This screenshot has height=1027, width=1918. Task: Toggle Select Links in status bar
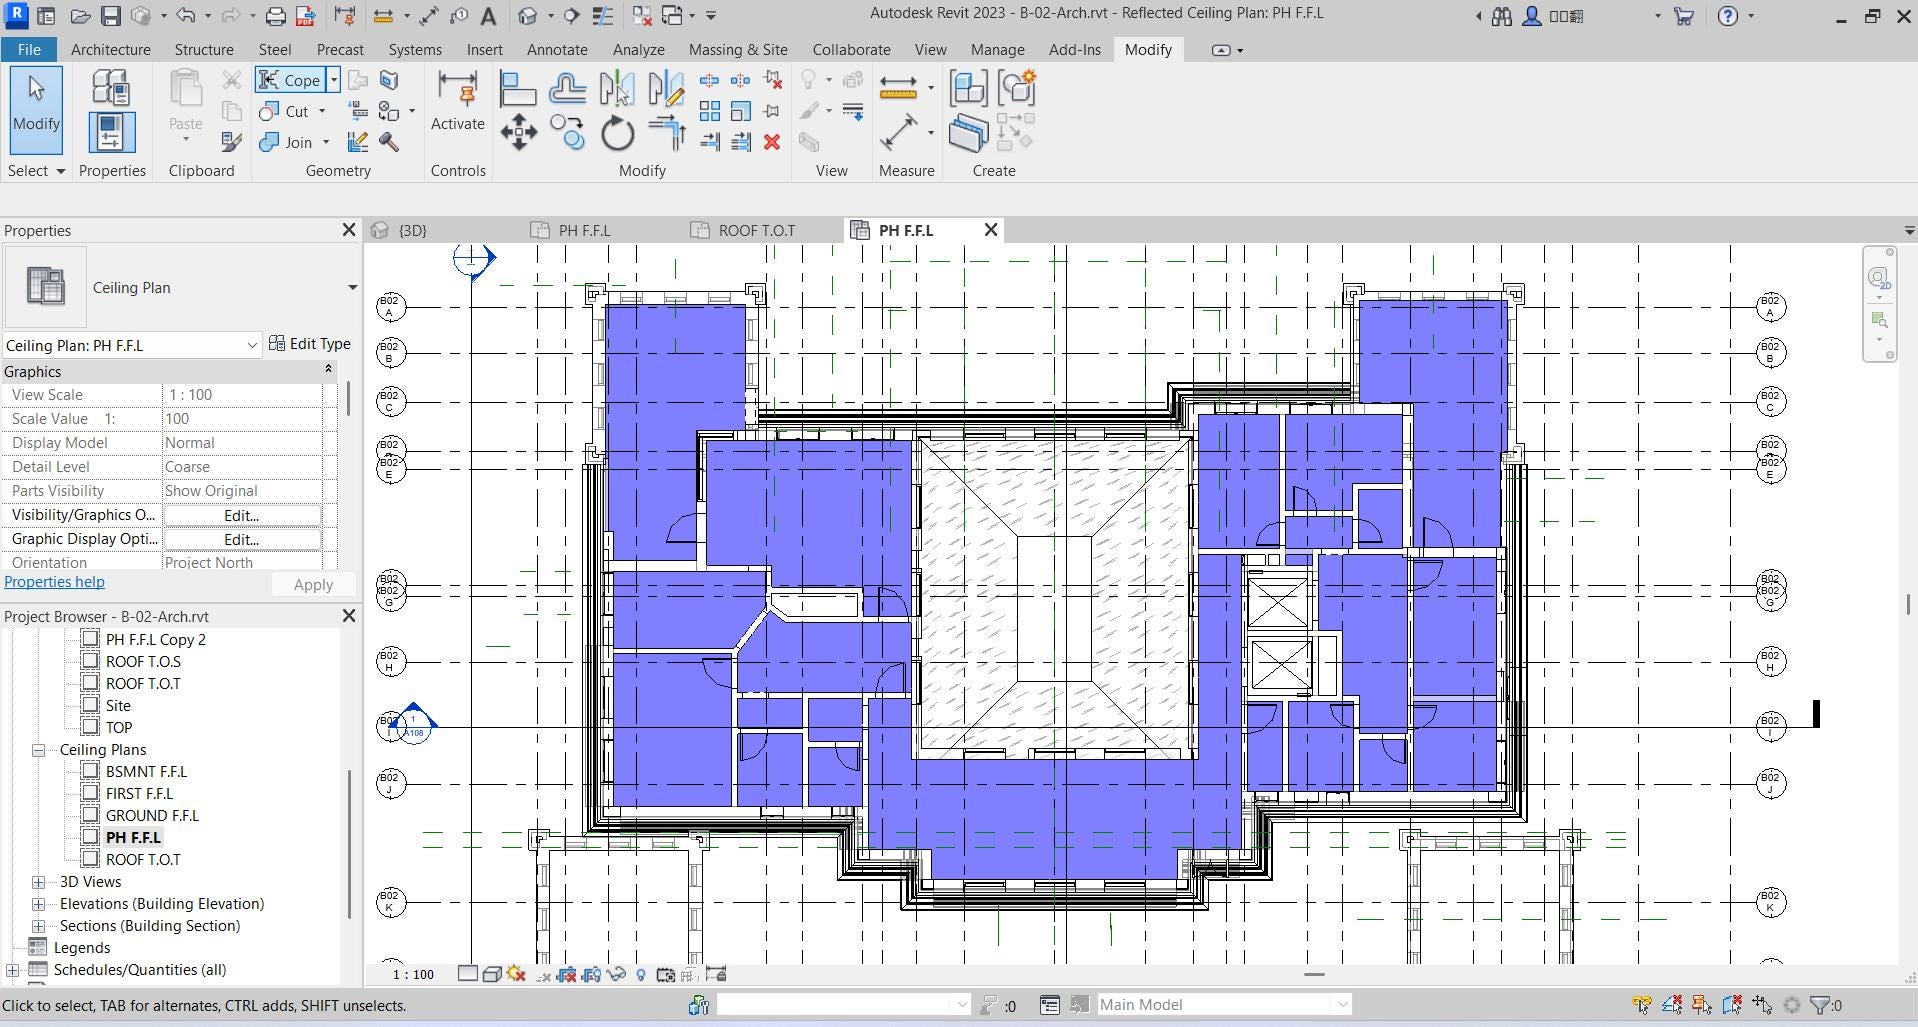pyautogui.click(x=1642, y=1005)
